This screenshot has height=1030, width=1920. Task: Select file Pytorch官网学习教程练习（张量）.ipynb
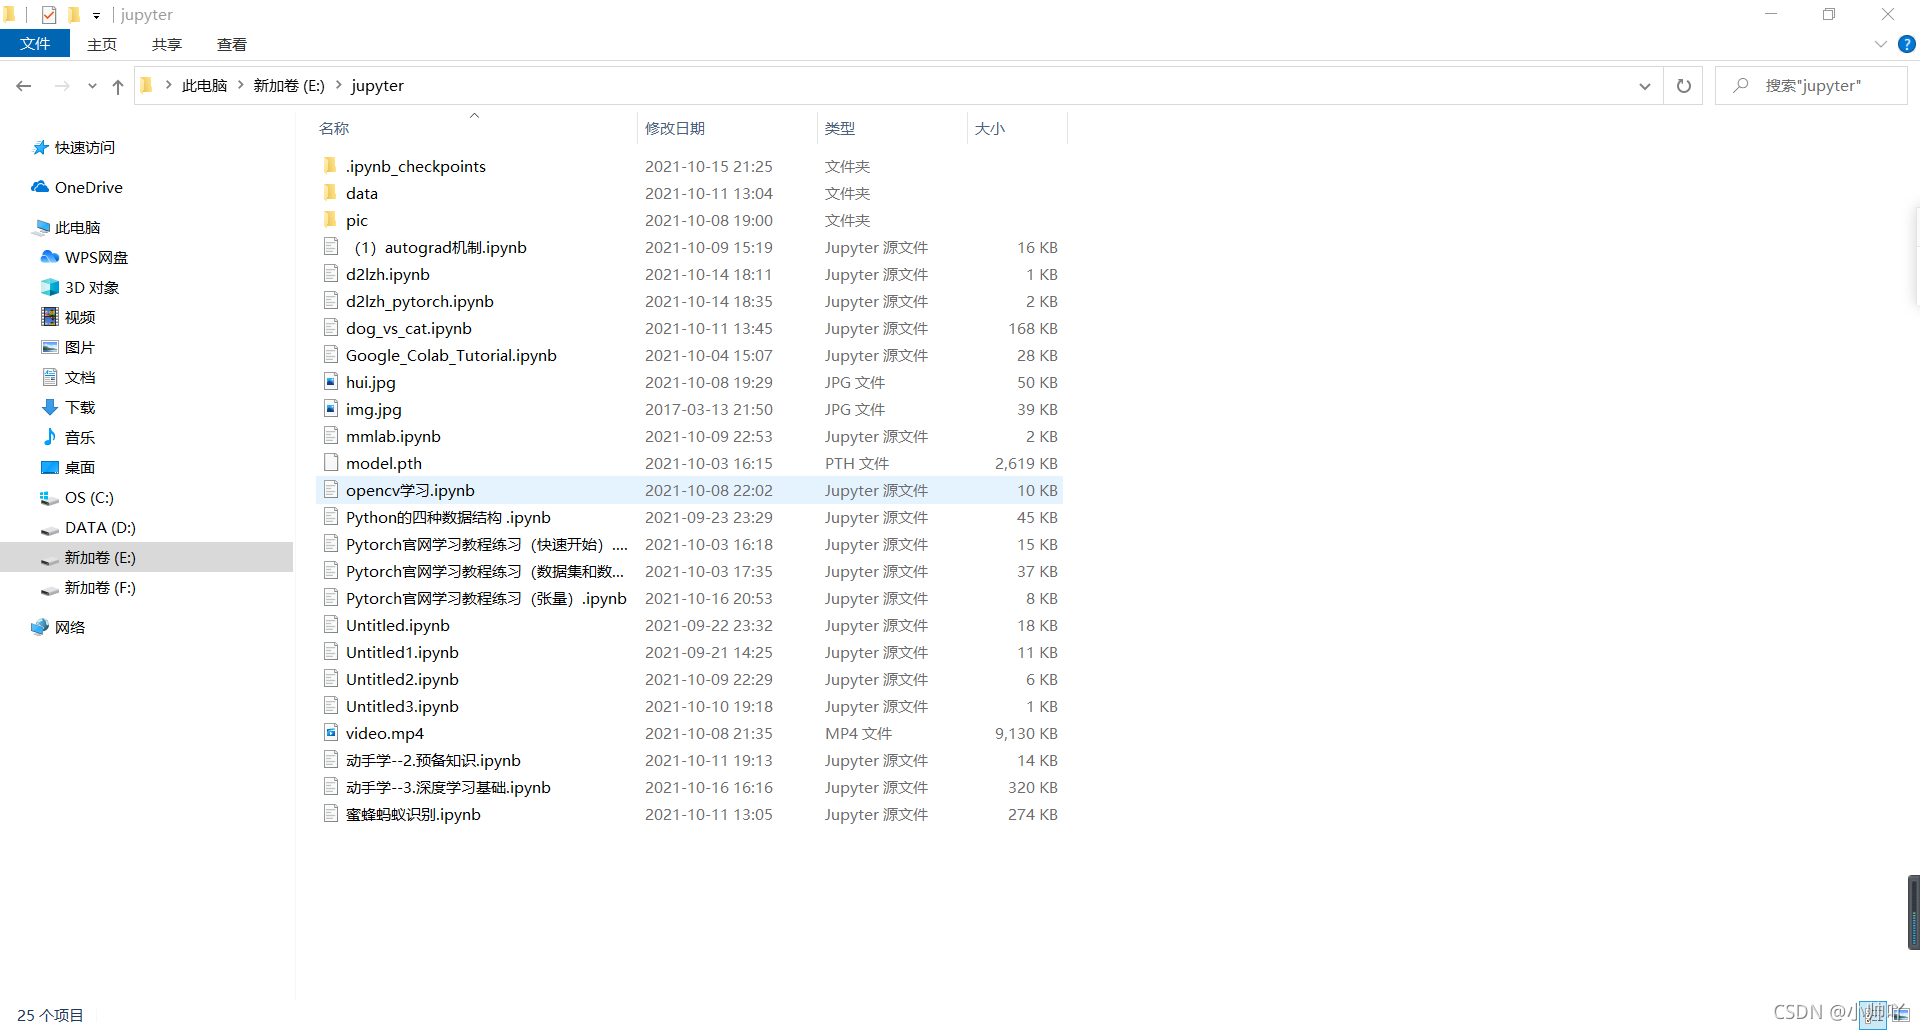coord(486,598)
